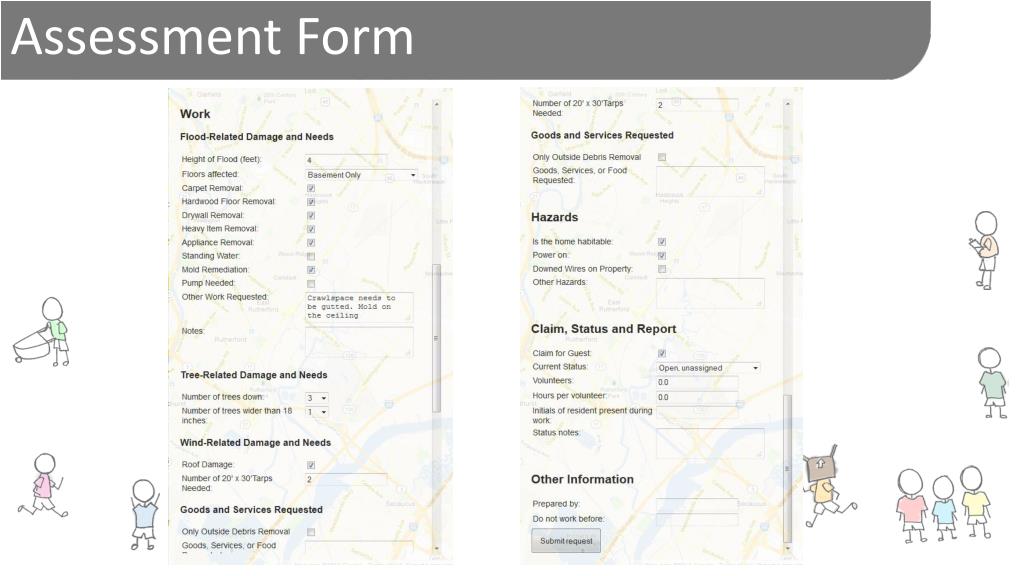
Task: Click Tarps Needed field below Roof Damage
Action: (345, 479)
